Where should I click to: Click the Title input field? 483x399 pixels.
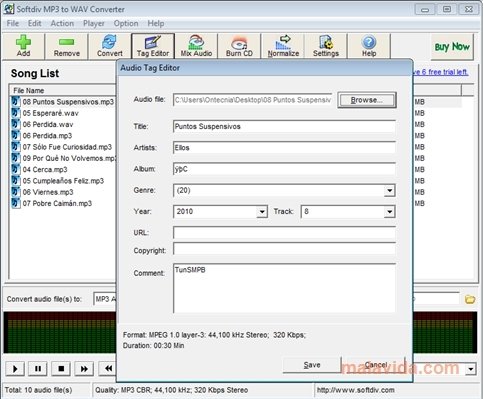[284, 126]
